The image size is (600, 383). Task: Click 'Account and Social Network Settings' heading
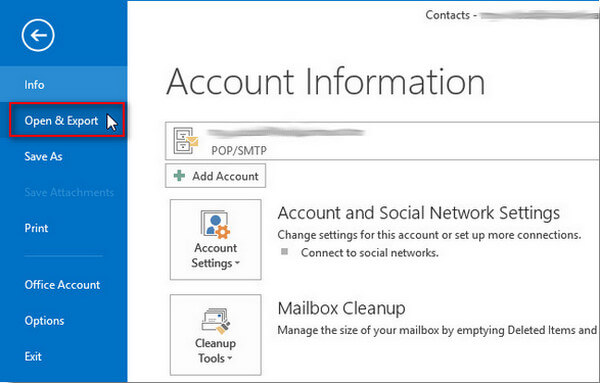(x=419, y=213)
